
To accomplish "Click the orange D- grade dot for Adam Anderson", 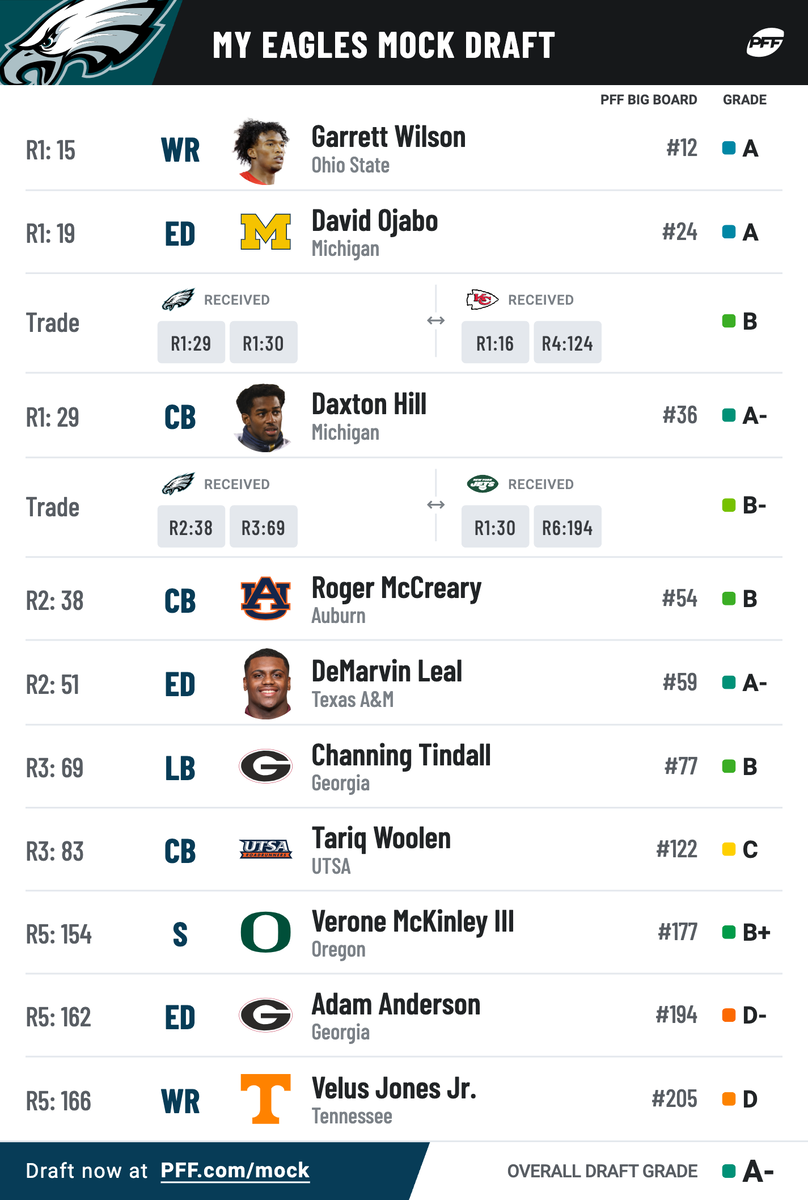I will 729,1017.
